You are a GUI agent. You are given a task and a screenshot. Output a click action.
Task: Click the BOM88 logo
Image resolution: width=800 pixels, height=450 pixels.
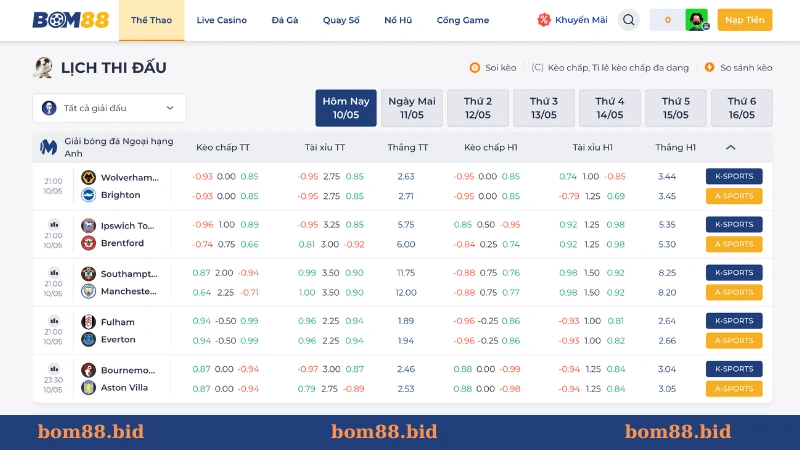coord(70,20)
